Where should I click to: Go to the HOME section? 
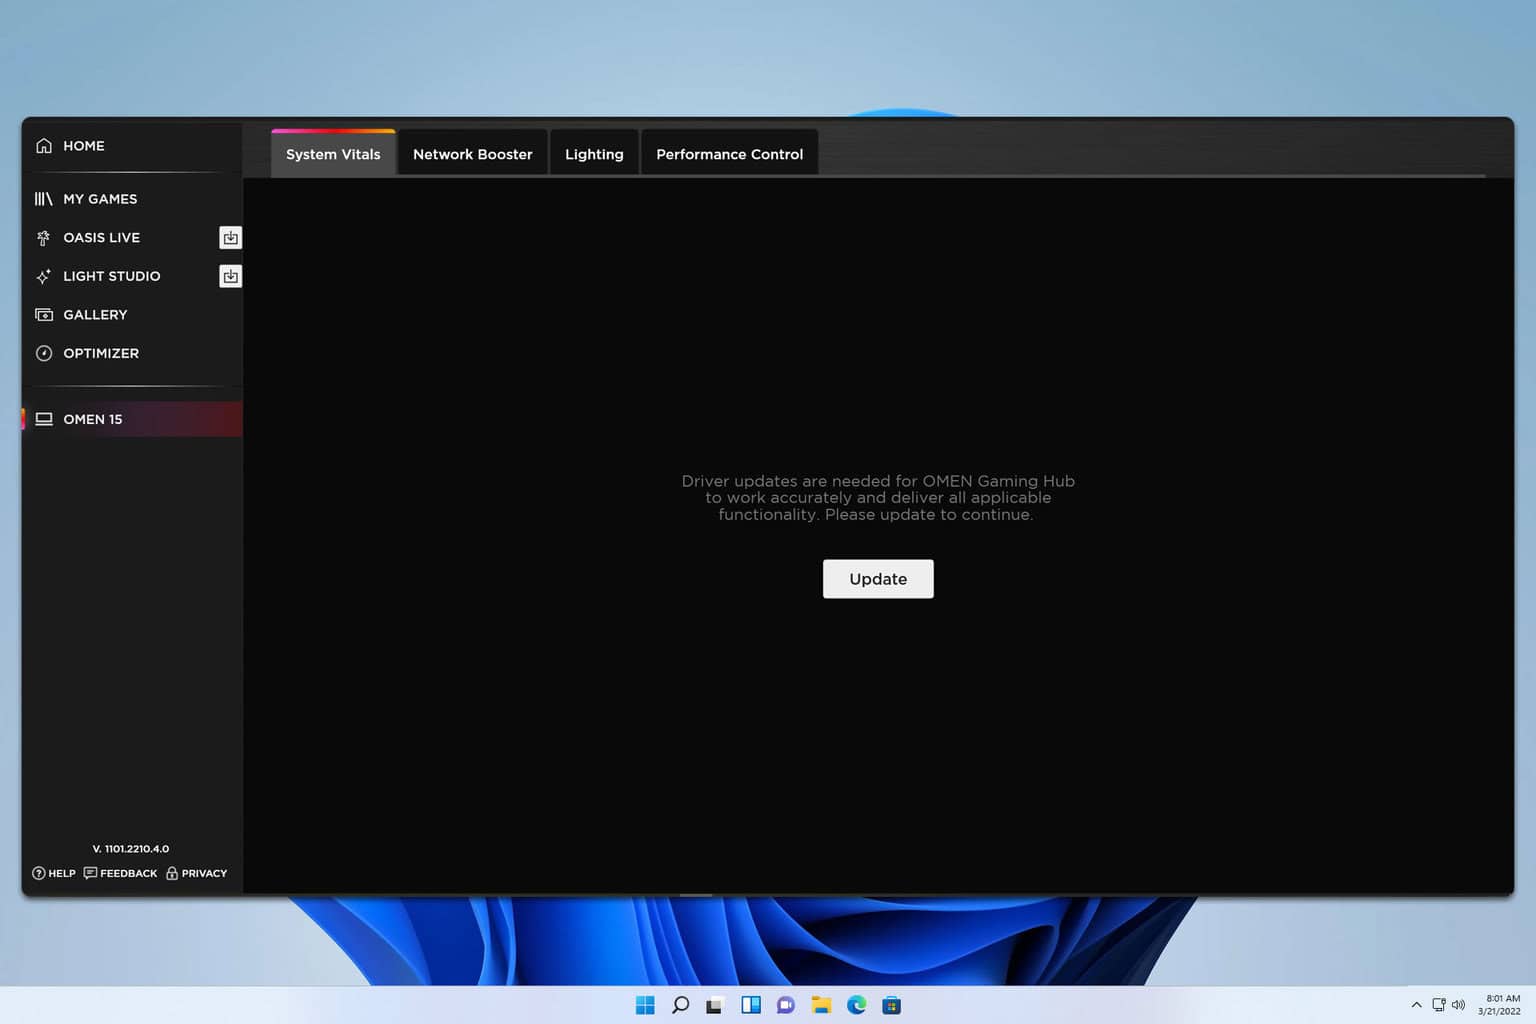coord(84,146)
